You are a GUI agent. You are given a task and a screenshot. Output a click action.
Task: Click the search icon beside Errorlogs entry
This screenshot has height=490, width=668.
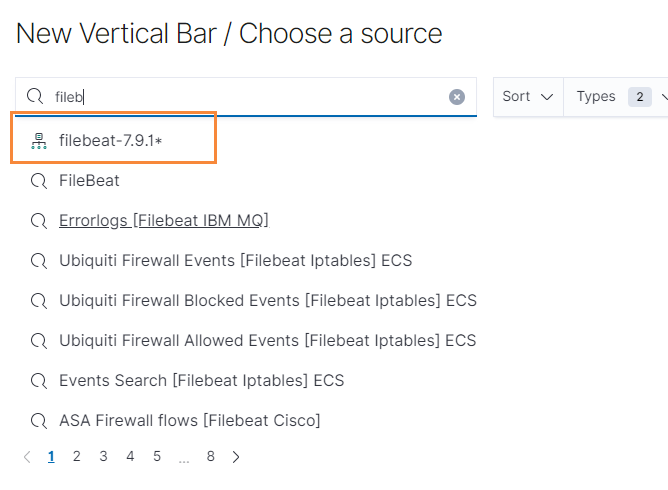tap(39, 221)
